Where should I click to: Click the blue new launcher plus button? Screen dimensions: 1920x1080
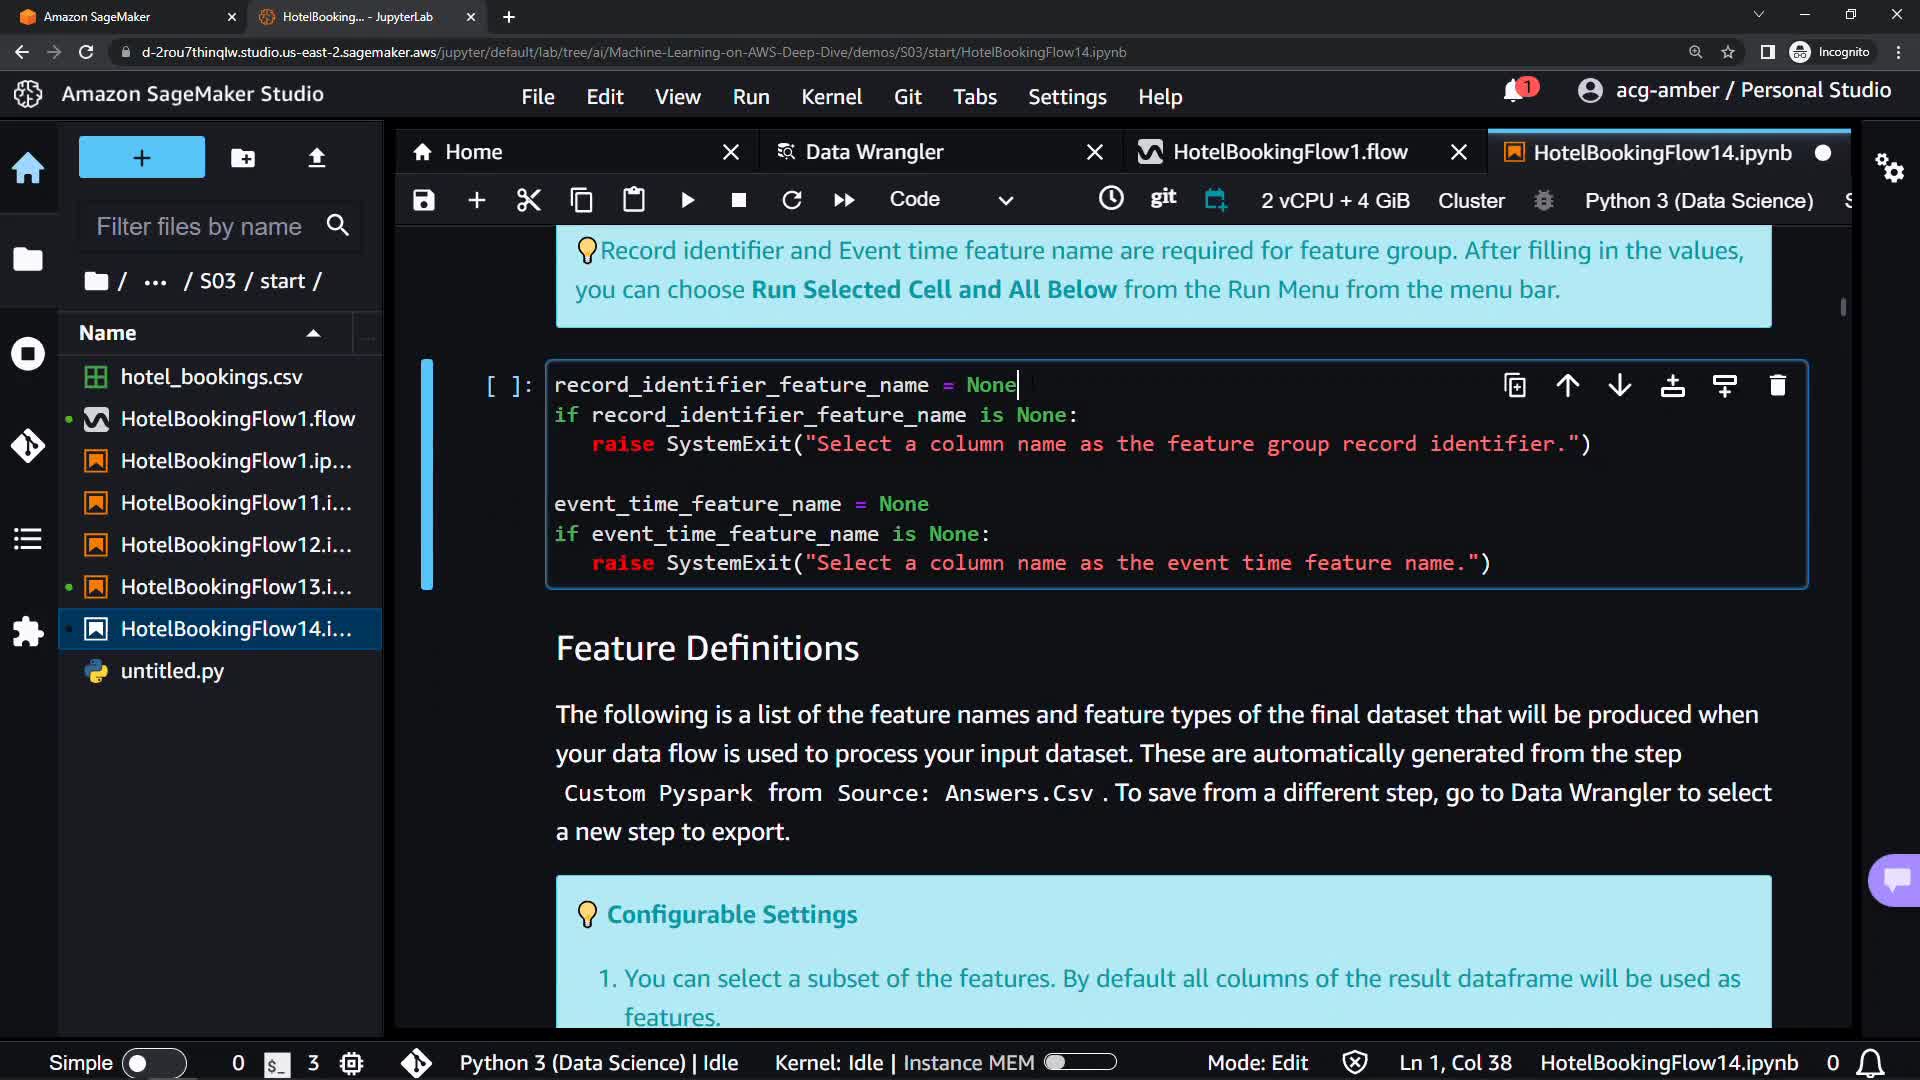142,158
